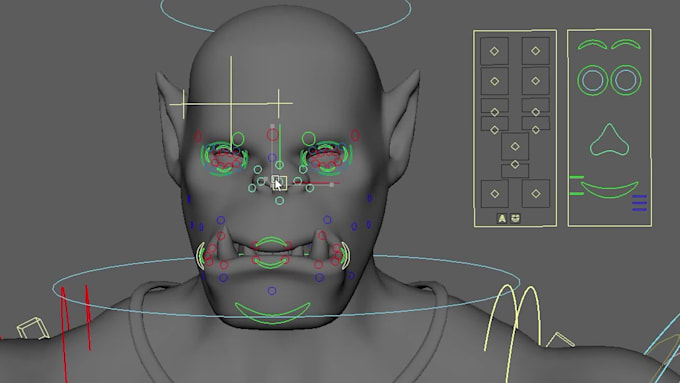Select the right green eyebrow curve in the face panel
The height and width of the screenshot is (383, 680).
[626, 44]
